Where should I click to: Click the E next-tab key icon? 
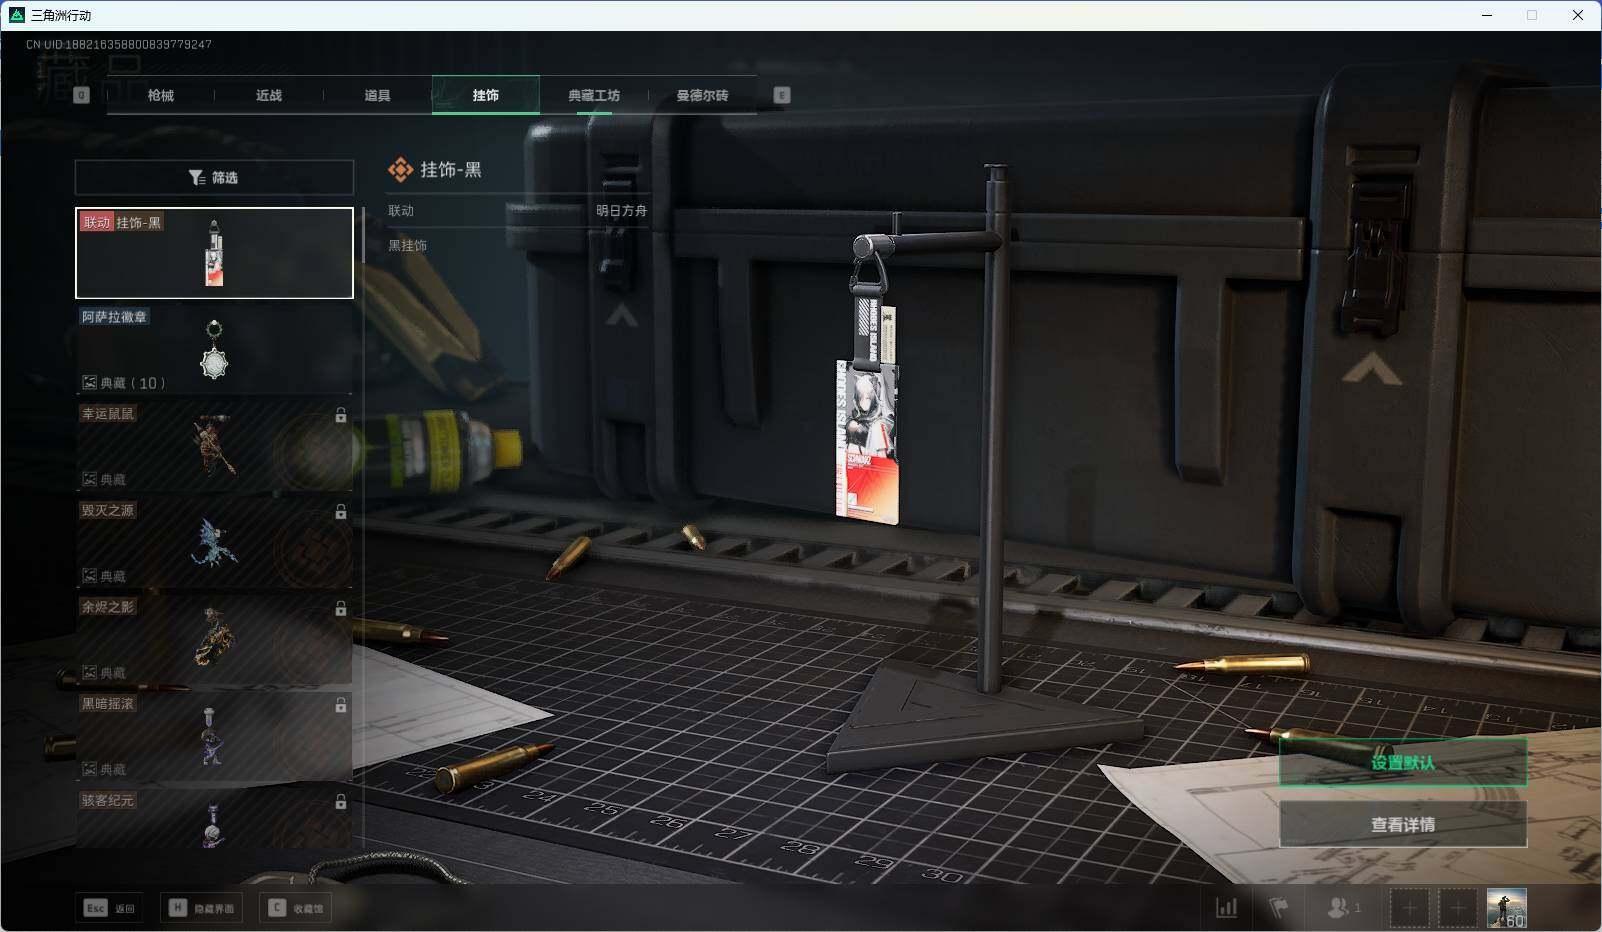[782, 95]
